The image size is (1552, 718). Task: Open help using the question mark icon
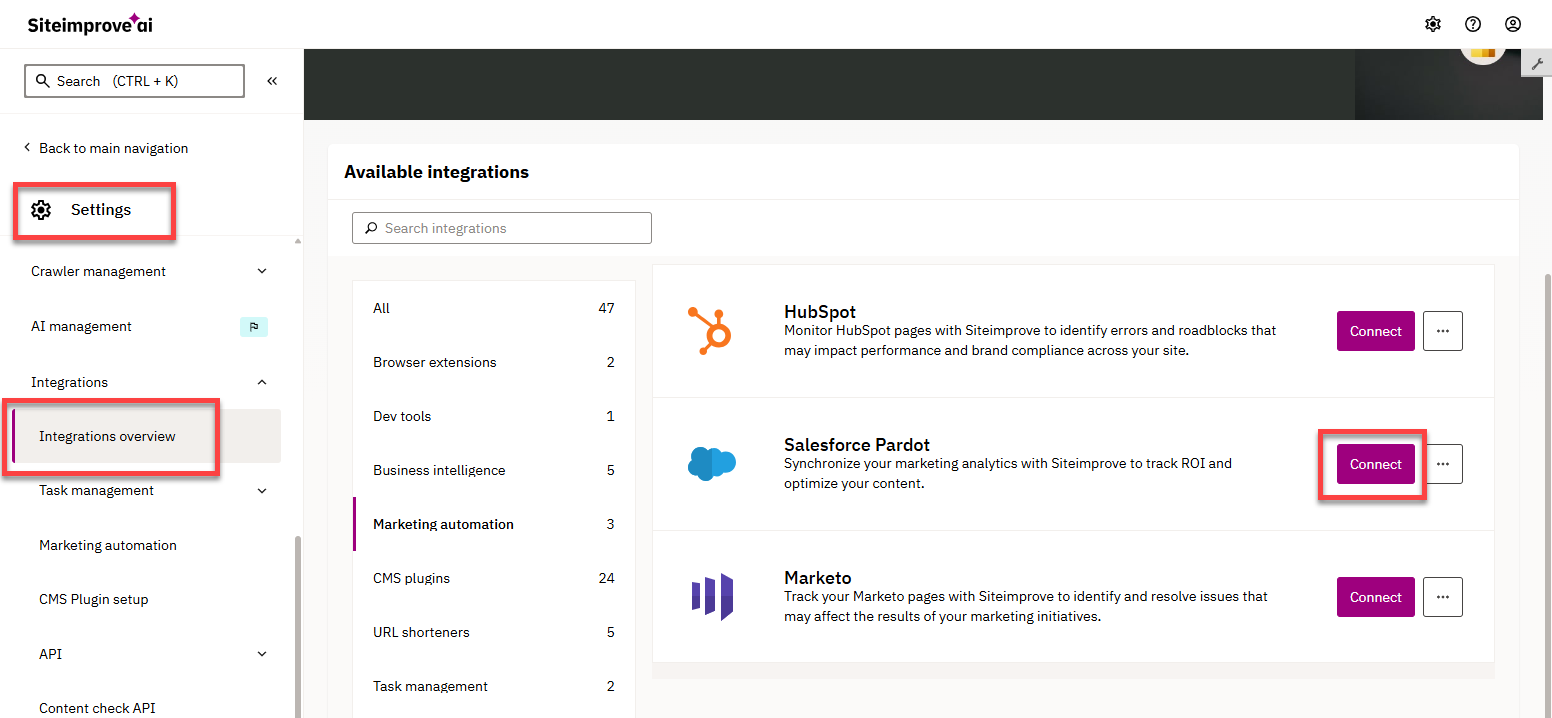coord(1473,23)
